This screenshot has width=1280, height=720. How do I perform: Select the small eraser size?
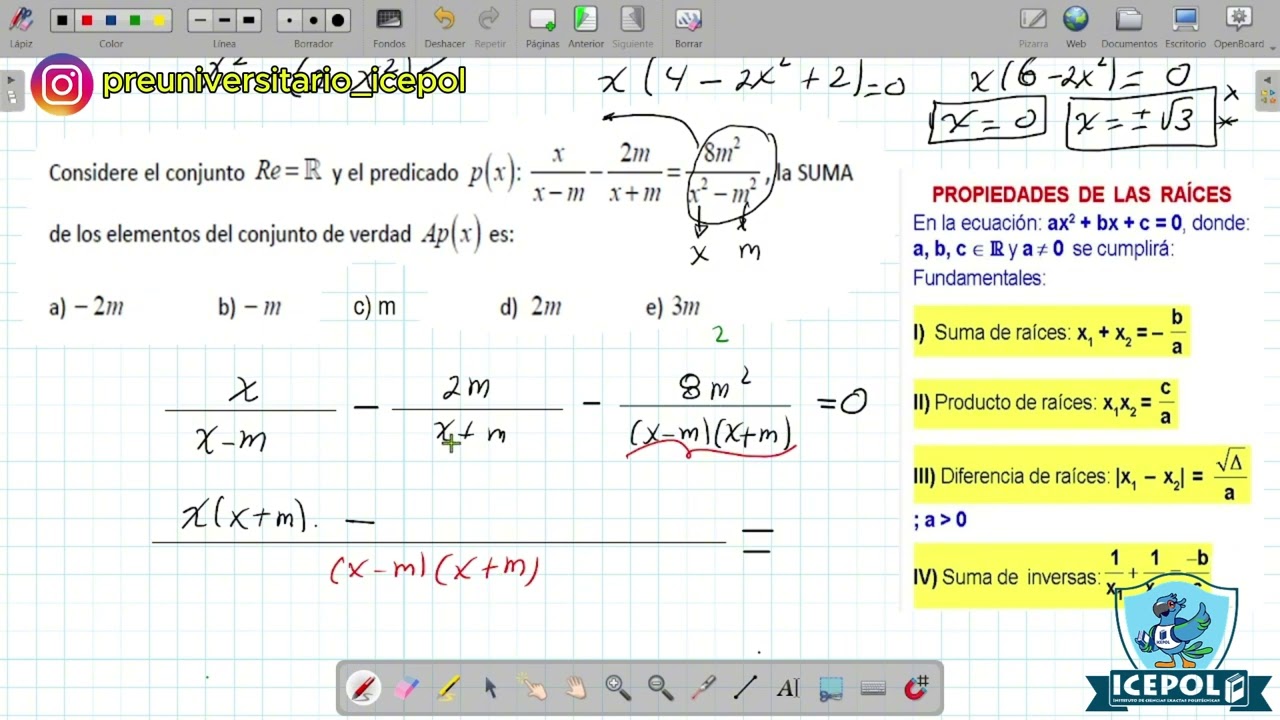pos(290,21)
